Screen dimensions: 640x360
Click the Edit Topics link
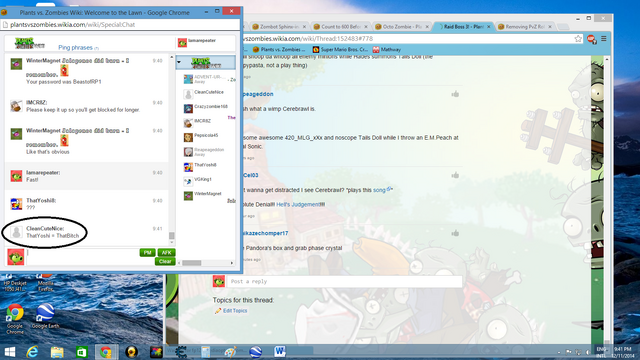coord(235,311)
